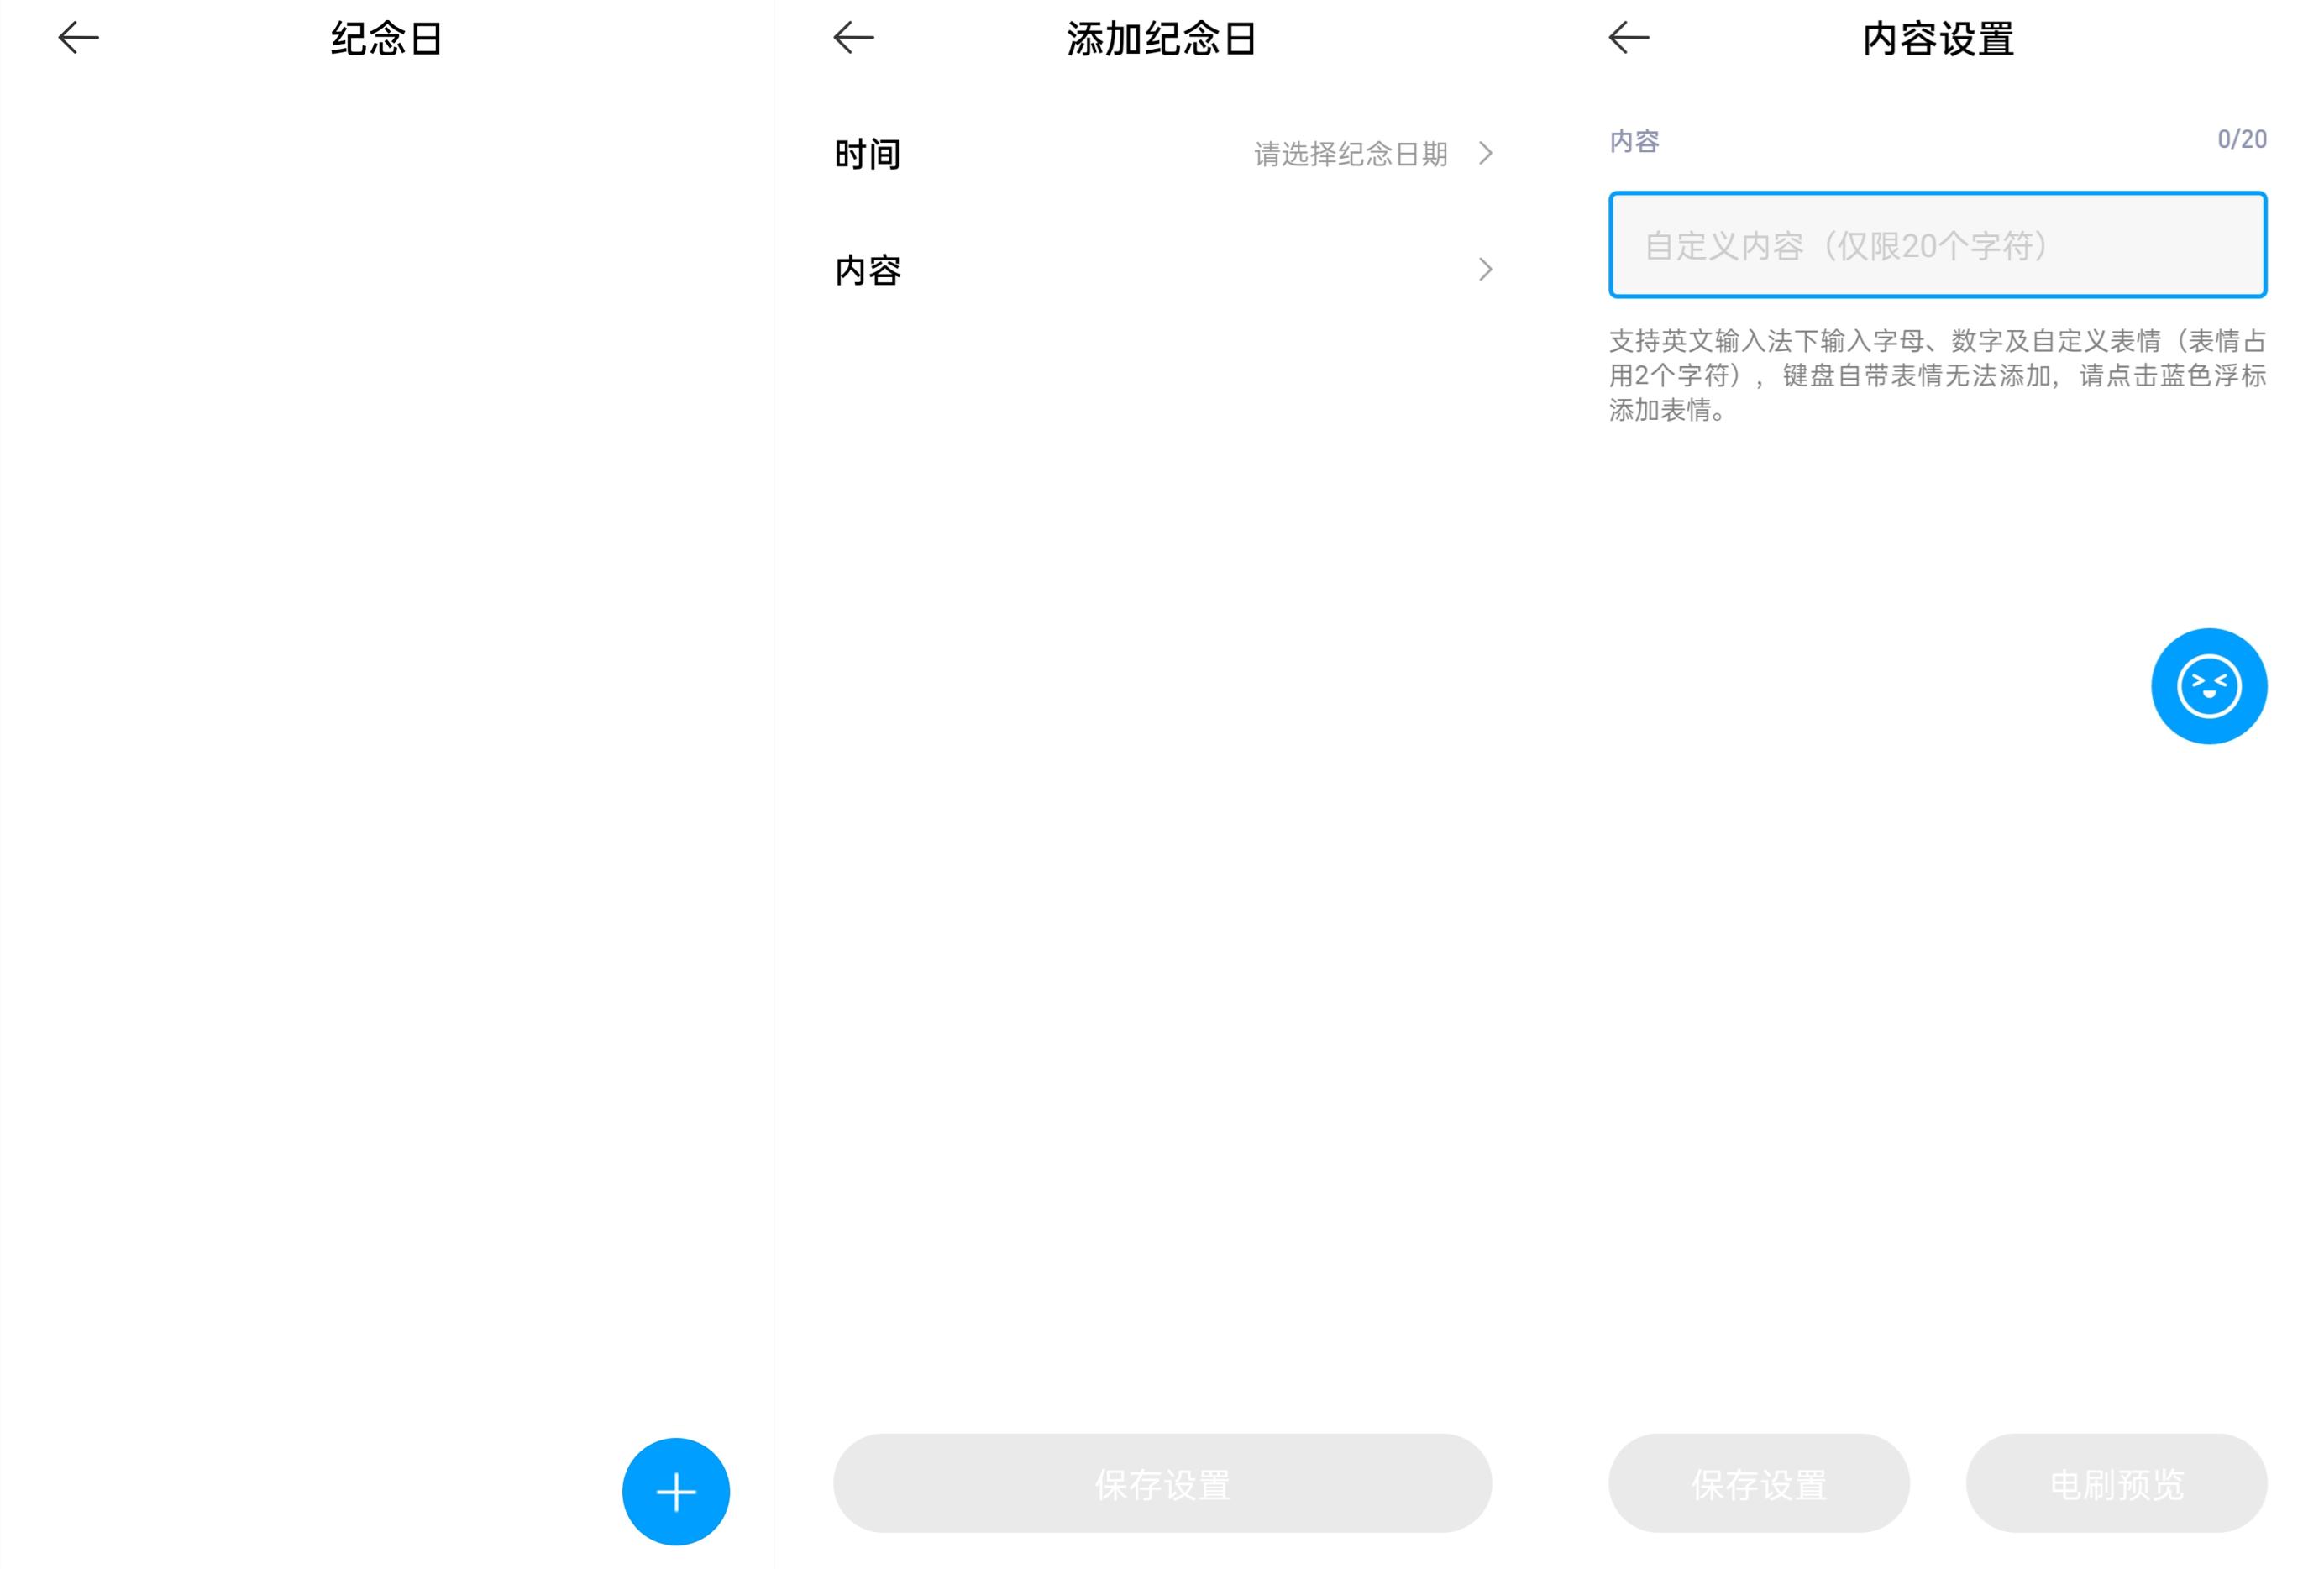Select the 时间 list item label

(x=867, y=154)
